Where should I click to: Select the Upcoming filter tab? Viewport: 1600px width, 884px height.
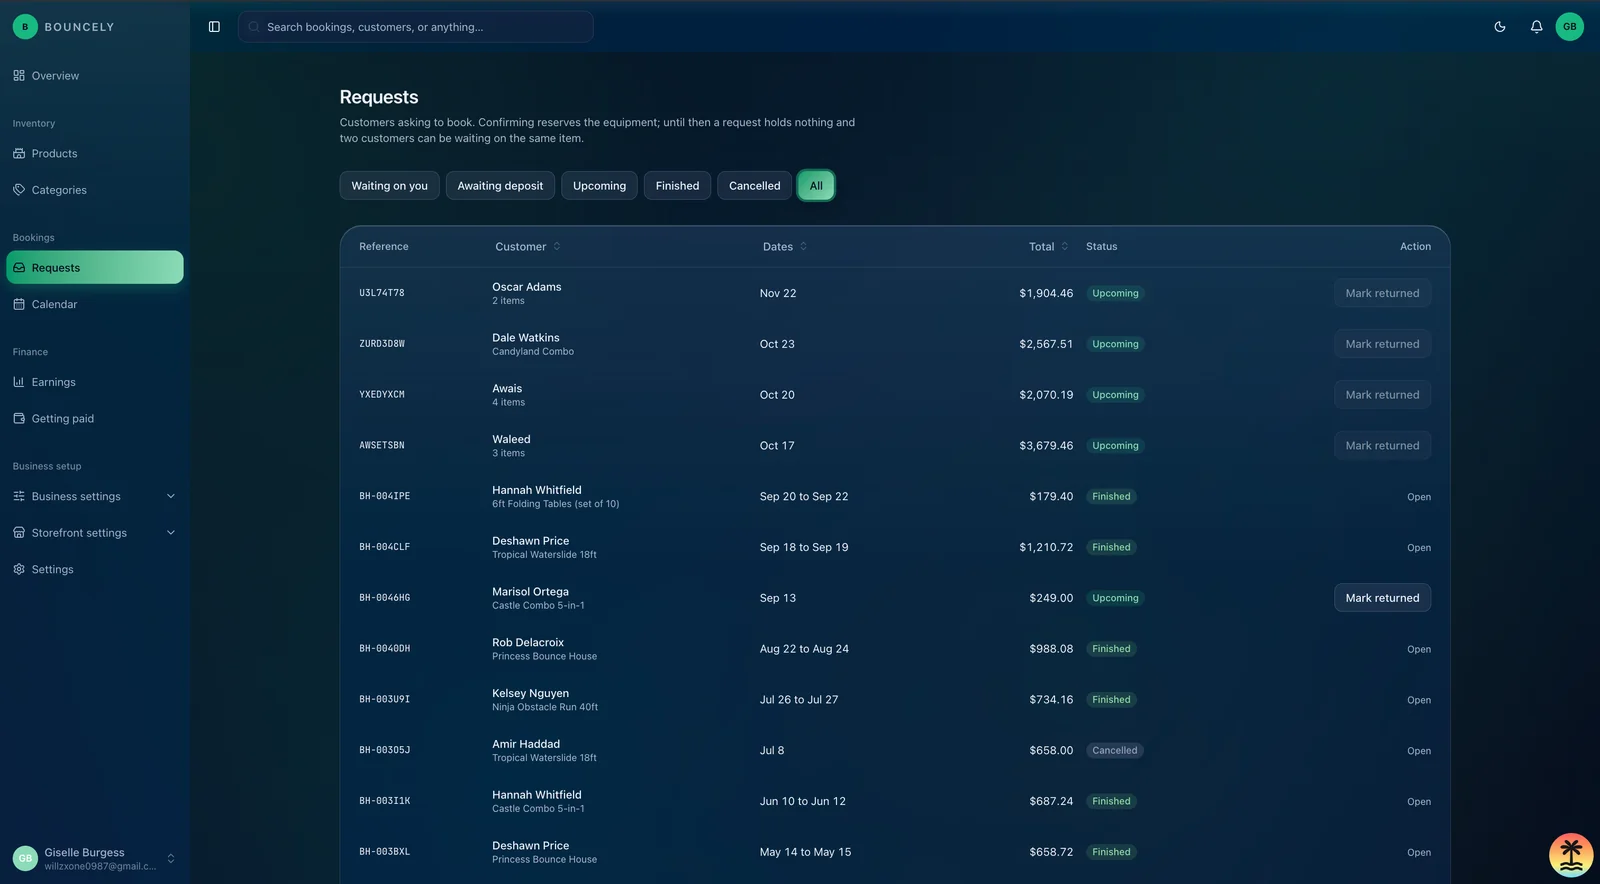599,186
